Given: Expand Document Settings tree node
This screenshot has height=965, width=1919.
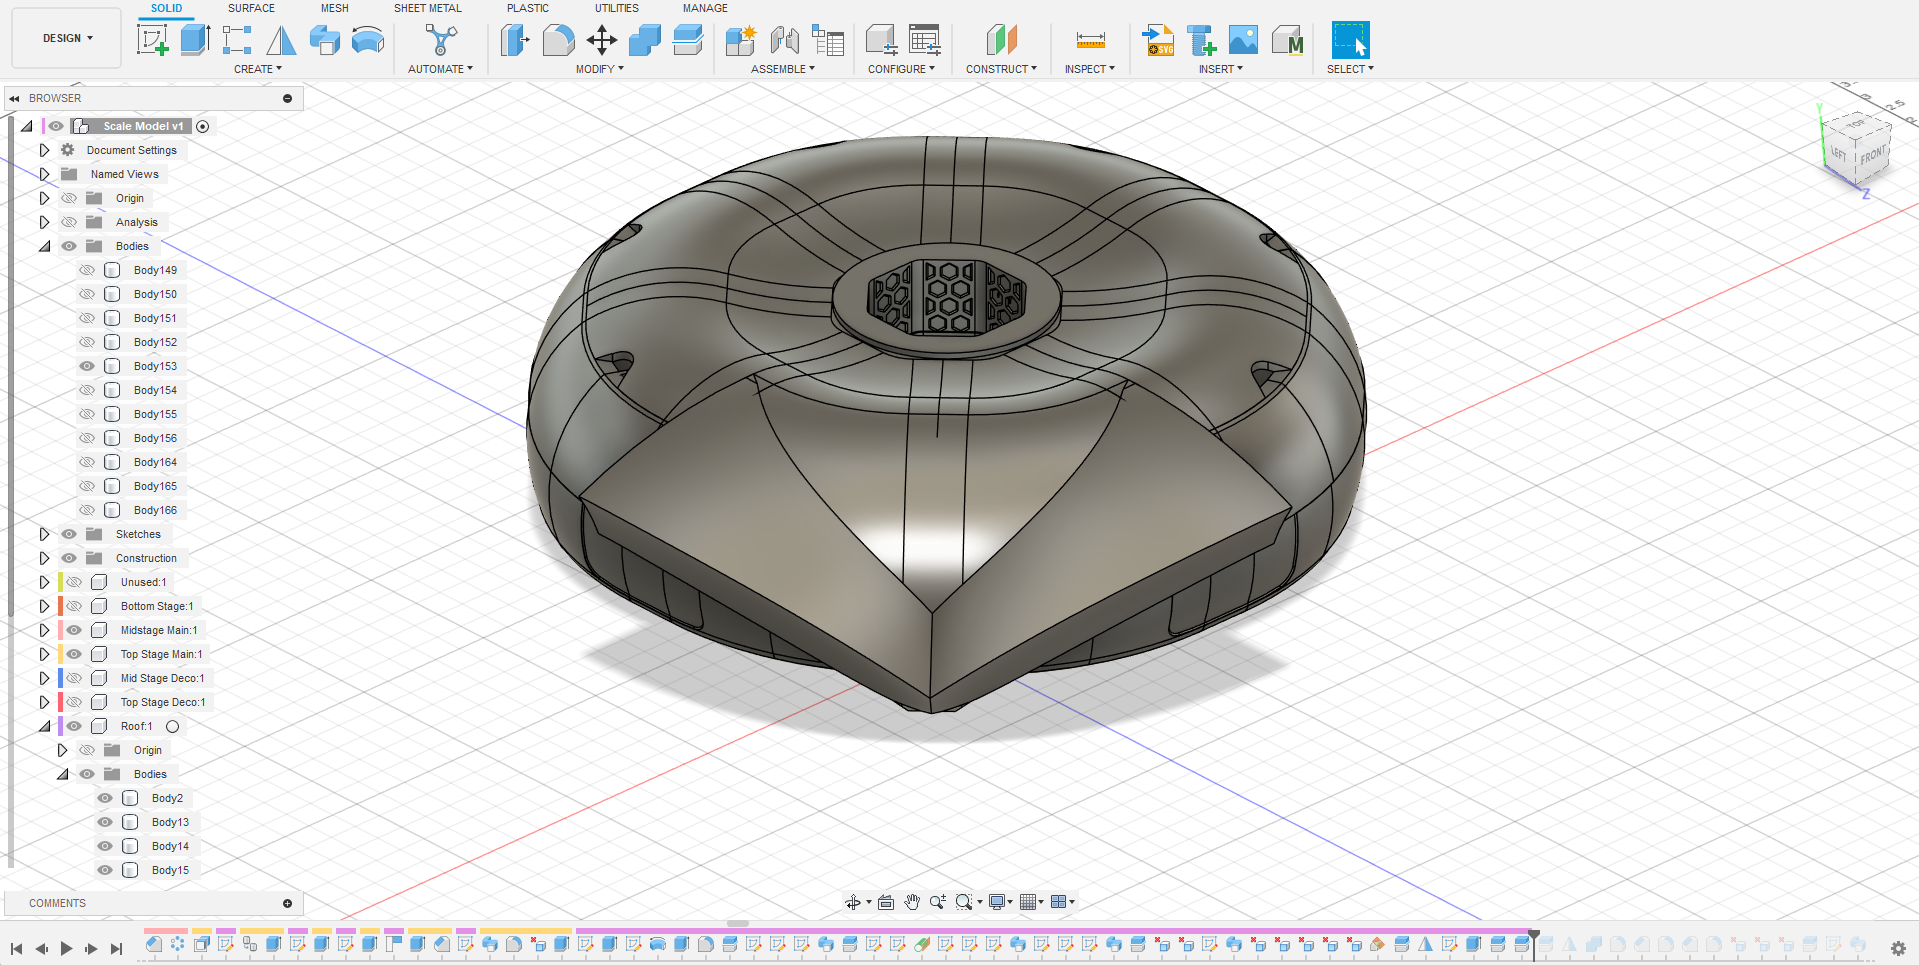Looking at the screenshot, I should pyautogui.click(x=44, y=150).
